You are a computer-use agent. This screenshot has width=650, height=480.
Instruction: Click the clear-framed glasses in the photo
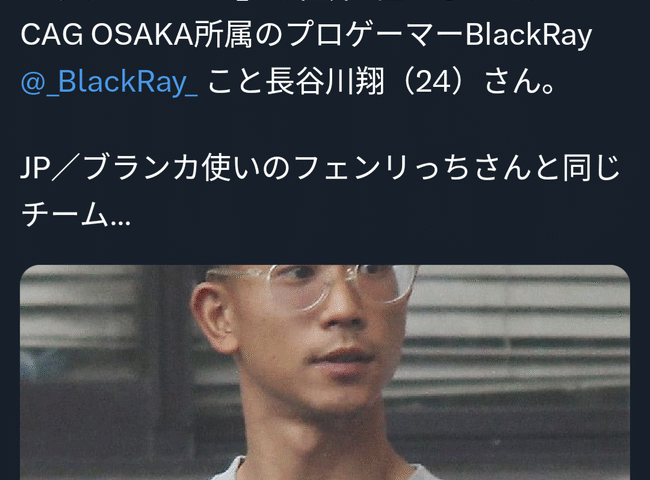[315, 286]
